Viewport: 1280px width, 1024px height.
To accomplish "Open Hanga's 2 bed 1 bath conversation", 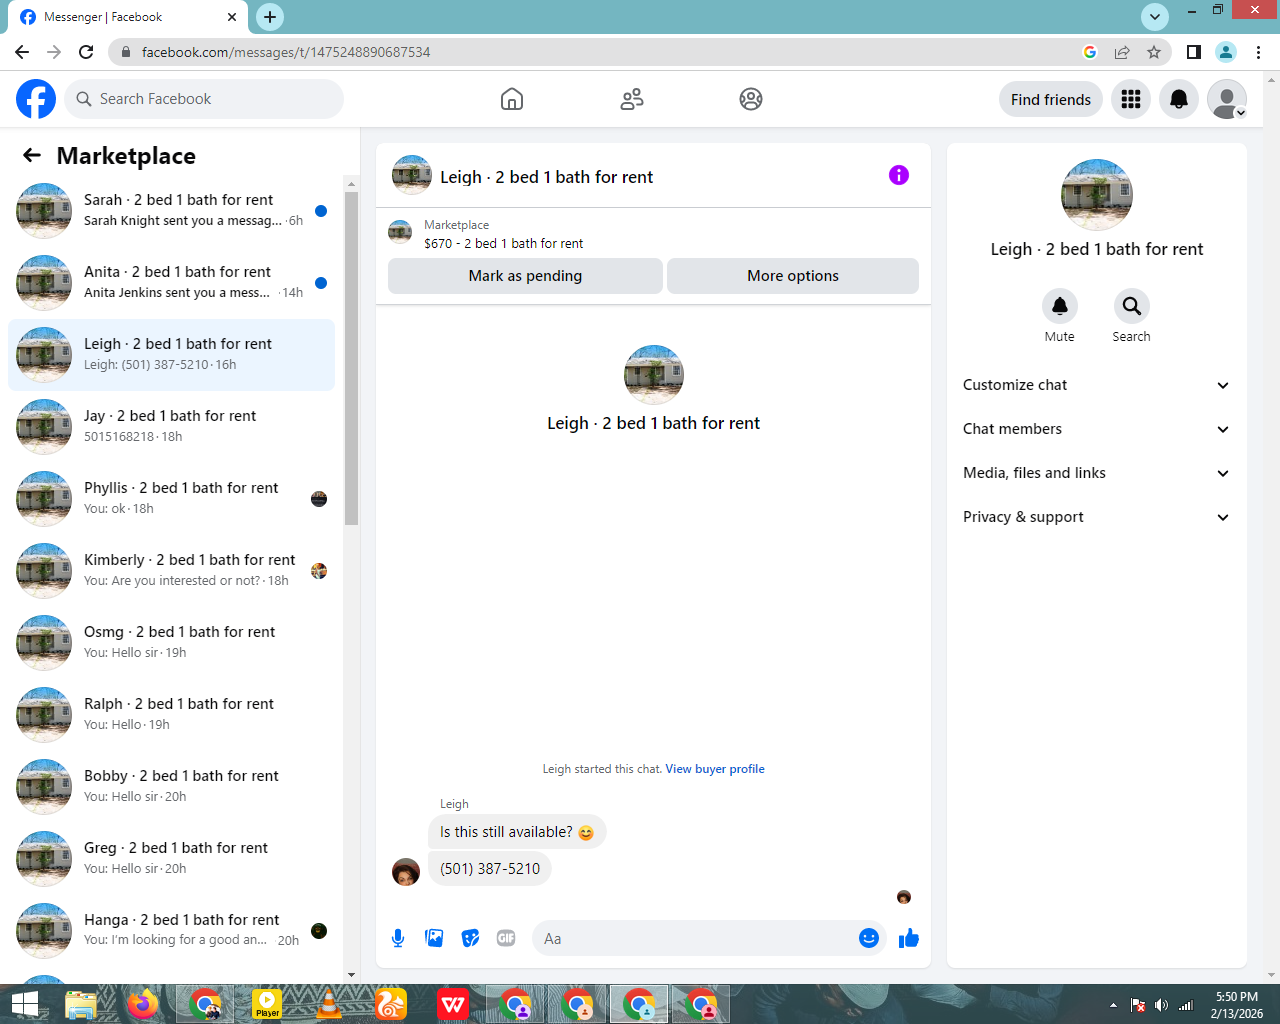I will tap(171, 931).
